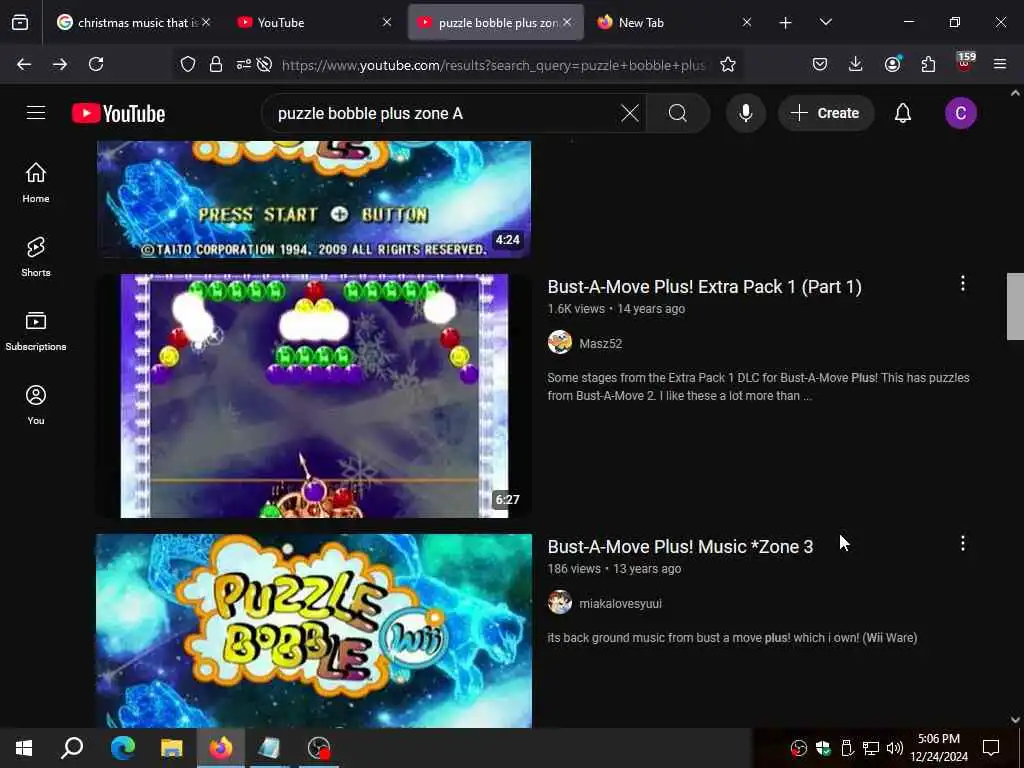Play the 4:24 Press Start thumbnail
Screen dimensions: 1024x768
pyautogui.click(x=314, y=199)
